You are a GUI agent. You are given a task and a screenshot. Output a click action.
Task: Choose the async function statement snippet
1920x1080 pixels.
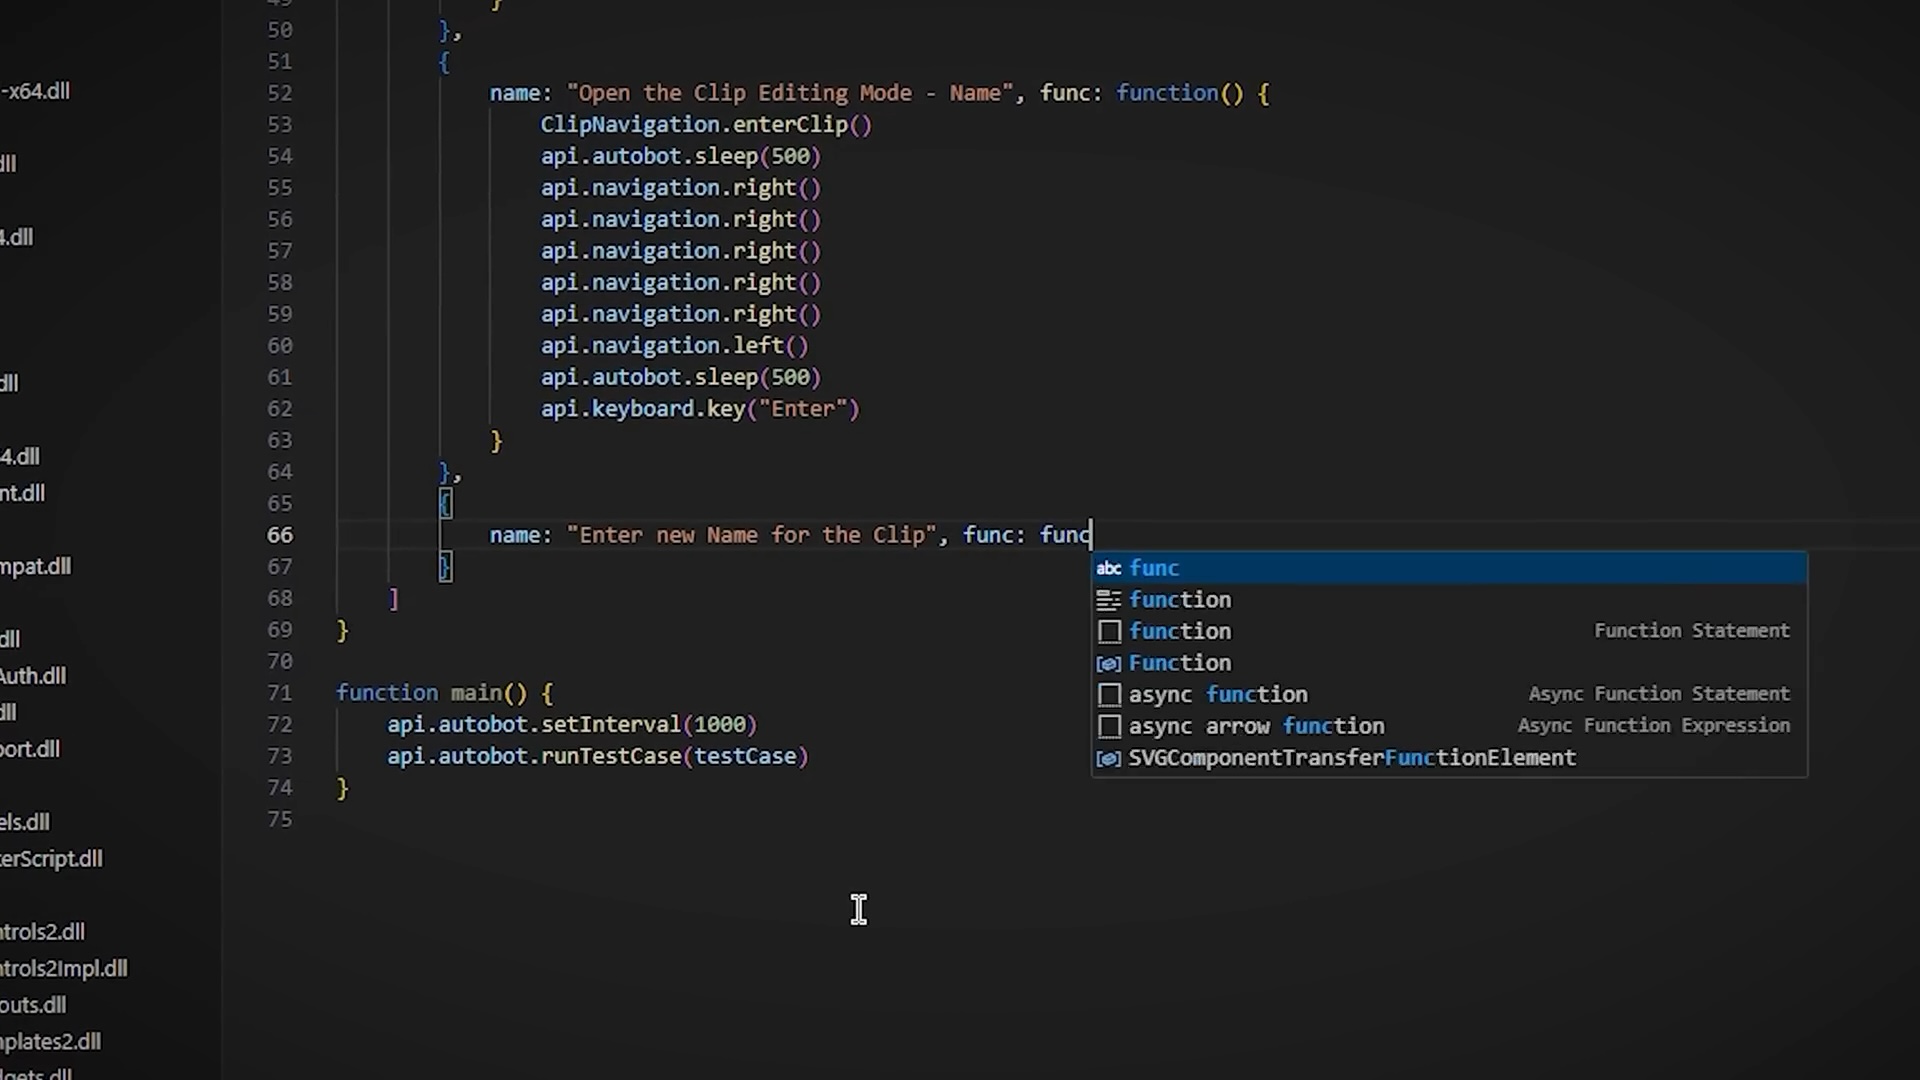tap(1217, 694)
